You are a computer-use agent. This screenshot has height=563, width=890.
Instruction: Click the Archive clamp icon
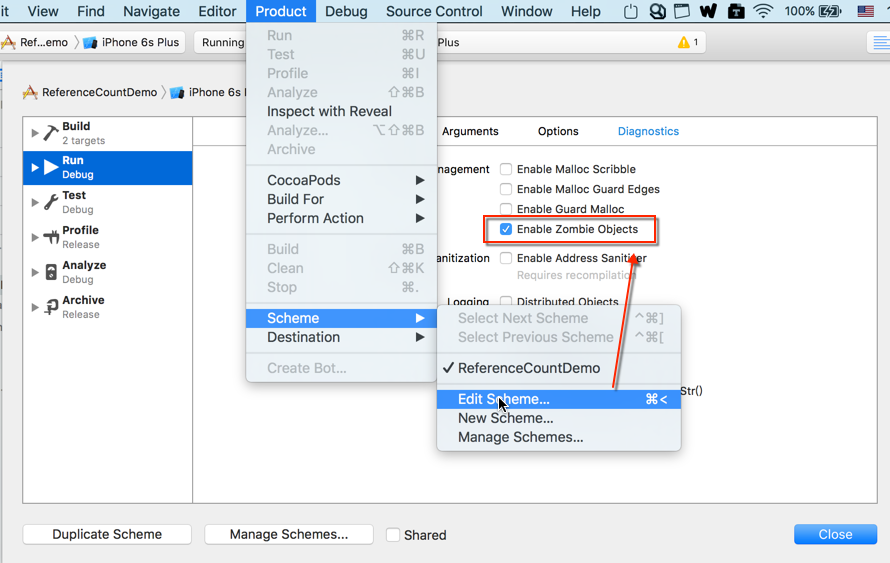tap(51, 307)
